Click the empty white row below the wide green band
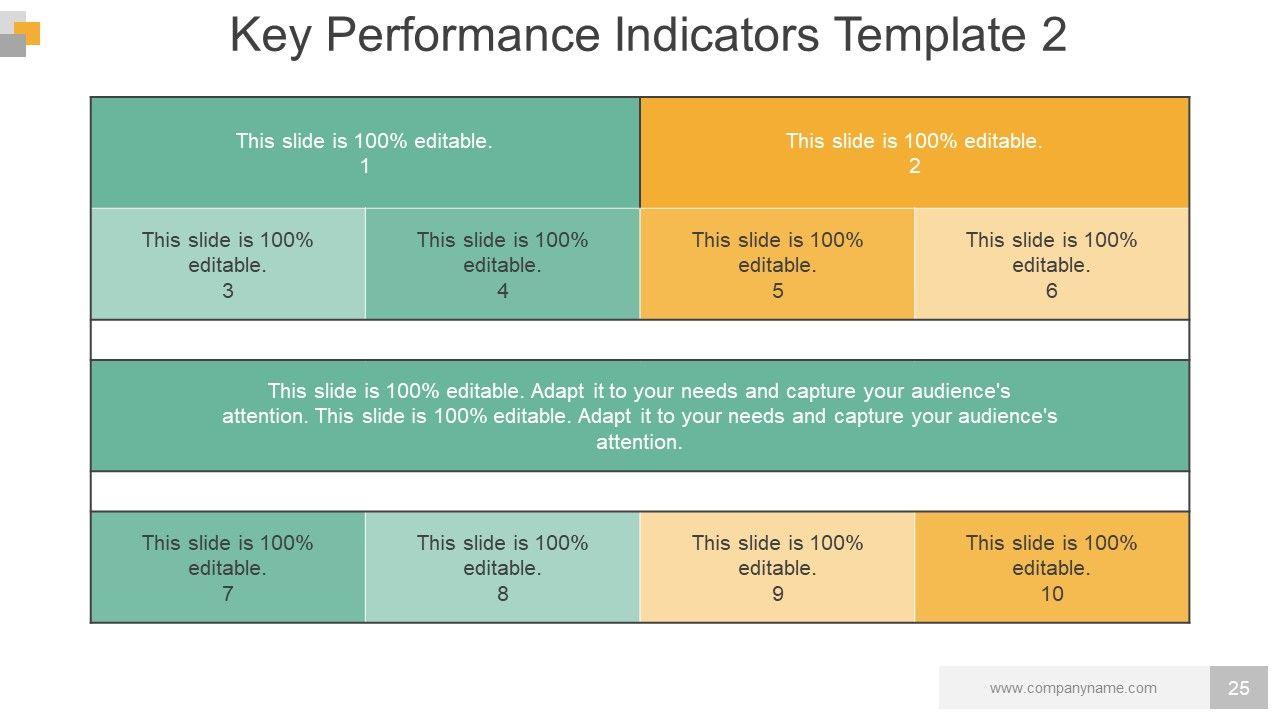 [640, 492]
